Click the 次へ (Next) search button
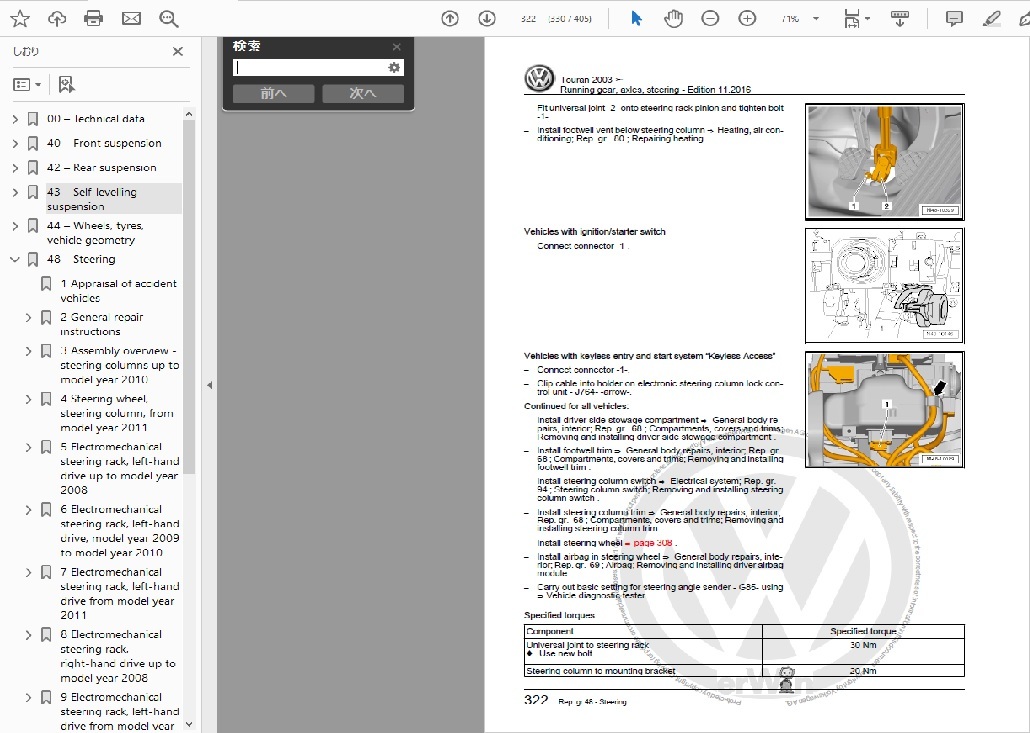This screenshot has width=1030, height=733. click(x=363, y=94)
